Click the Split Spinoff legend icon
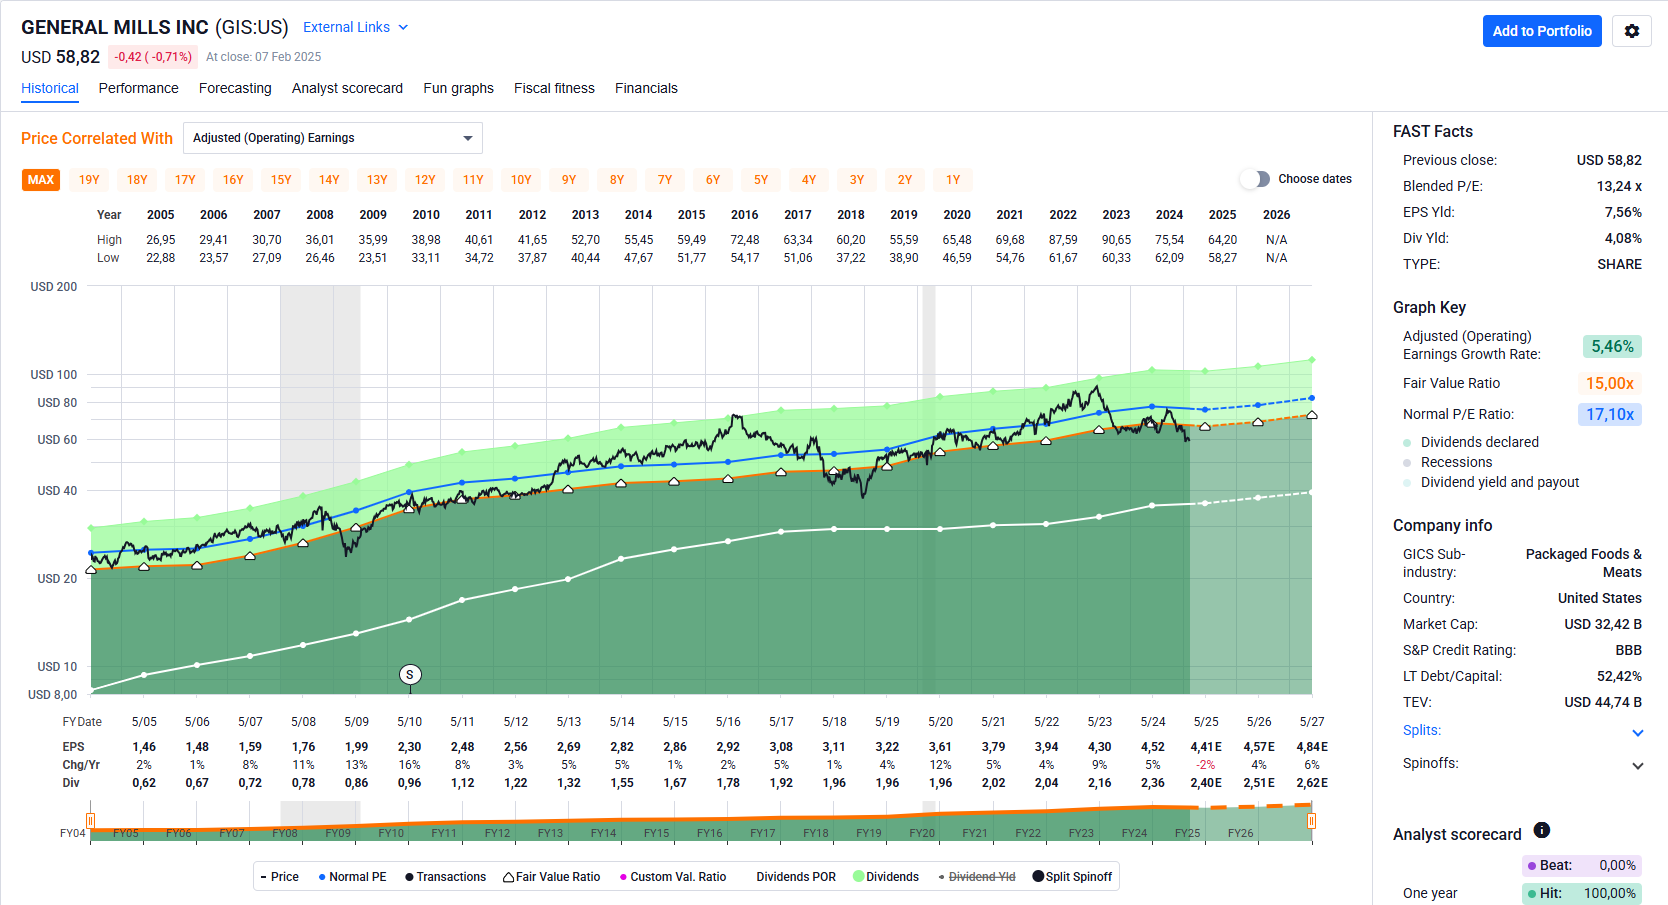Viewport: 1668px width, 905px height. 1038,877
